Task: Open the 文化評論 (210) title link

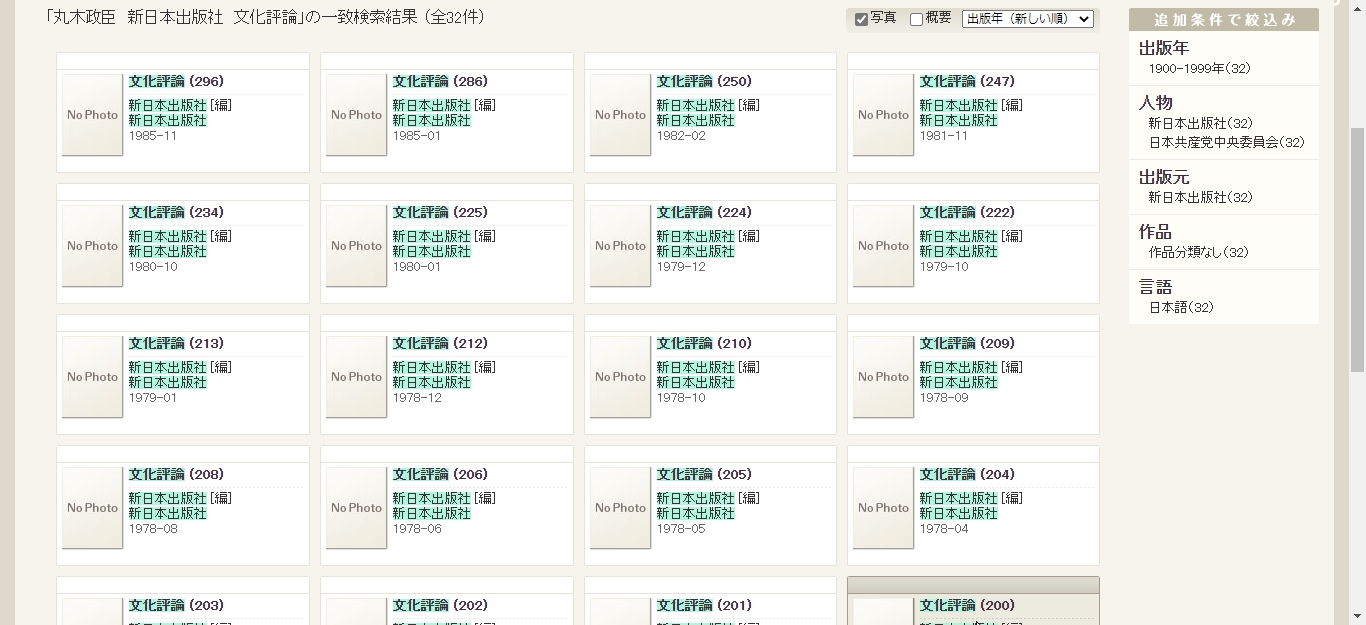Action: (x=704, y=344)
